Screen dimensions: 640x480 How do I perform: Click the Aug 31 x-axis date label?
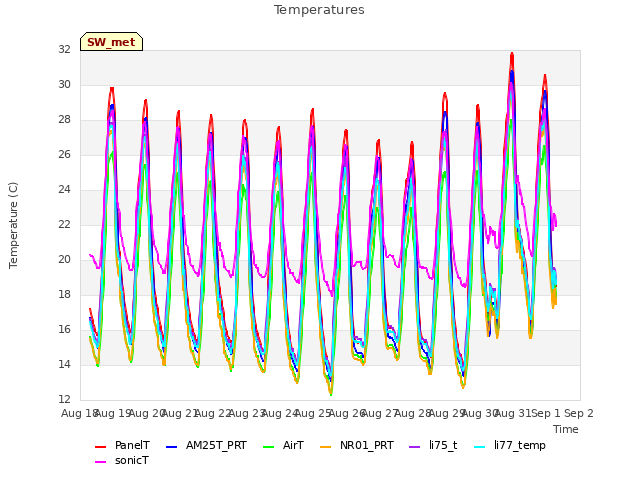513,413
